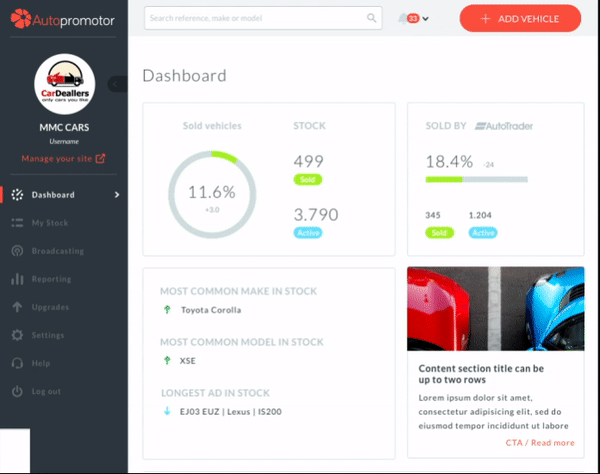Click the Broadcasting sidebar icon
600x474 pixels.
(17, 251)
